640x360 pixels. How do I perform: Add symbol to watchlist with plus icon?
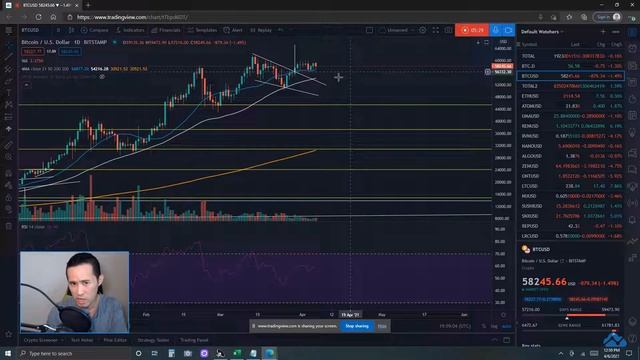(x=603, y=31)
